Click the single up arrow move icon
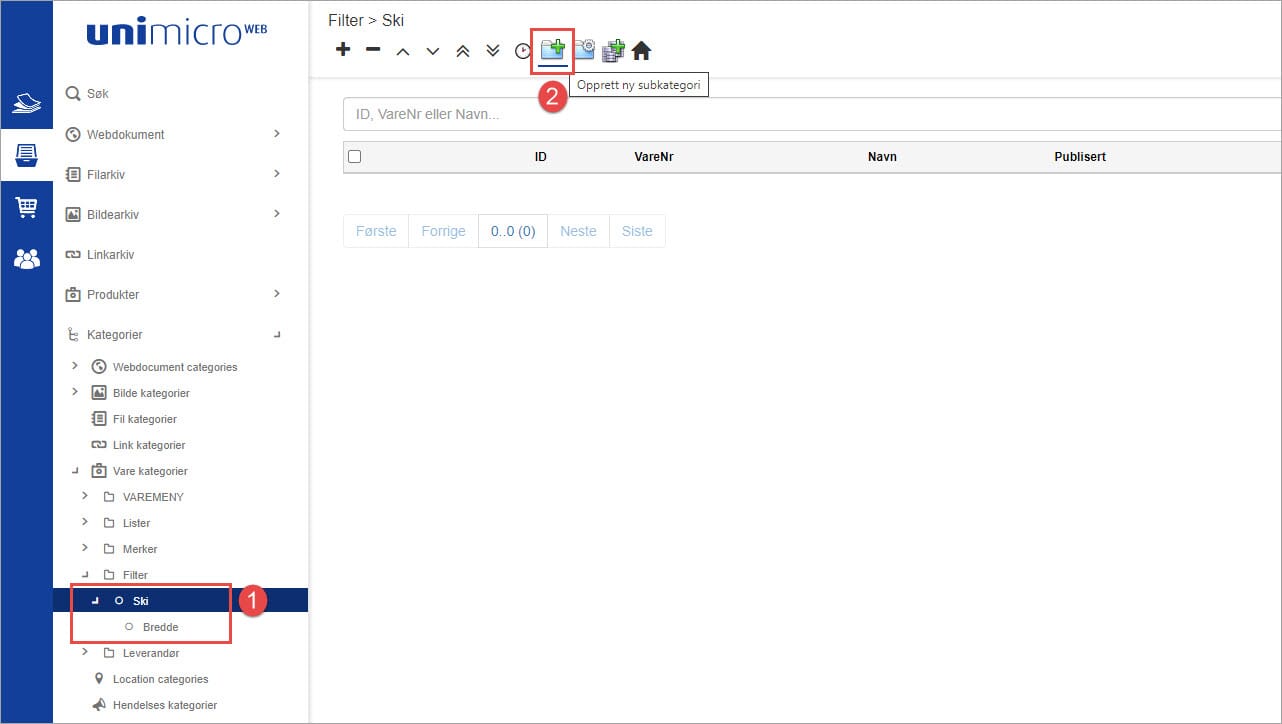 click(x=403, y=51)
